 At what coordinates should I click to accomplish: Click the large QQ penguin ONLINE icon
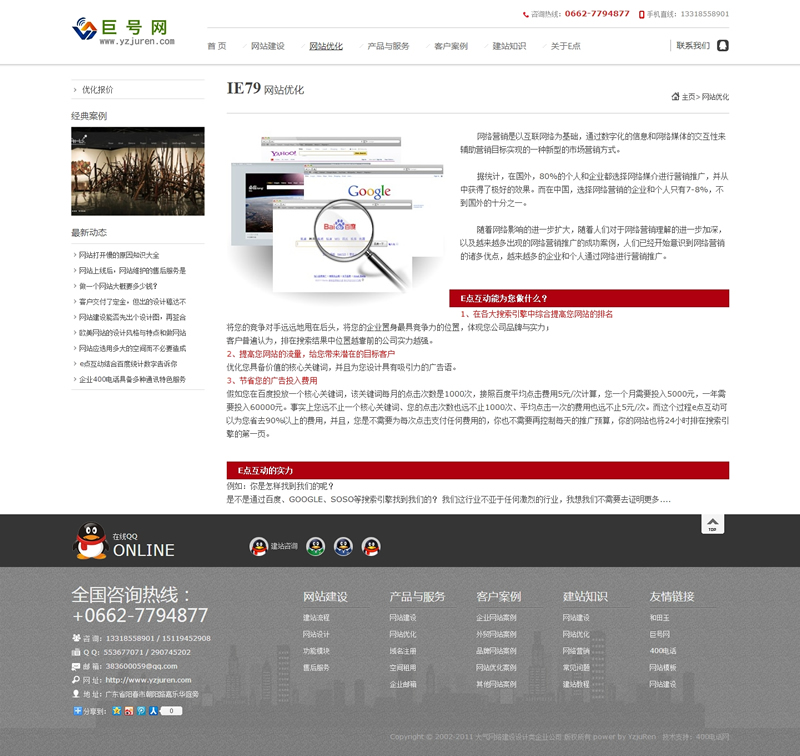pyautogui.click(x=91, y=541)
